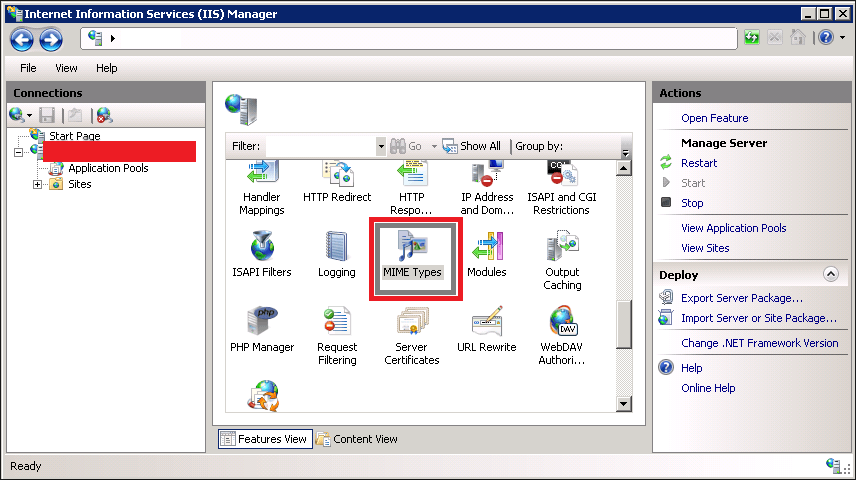Expand the address bar path arrow
The height and width of the screenshot is (480, 856).
[x=112, y=38]
